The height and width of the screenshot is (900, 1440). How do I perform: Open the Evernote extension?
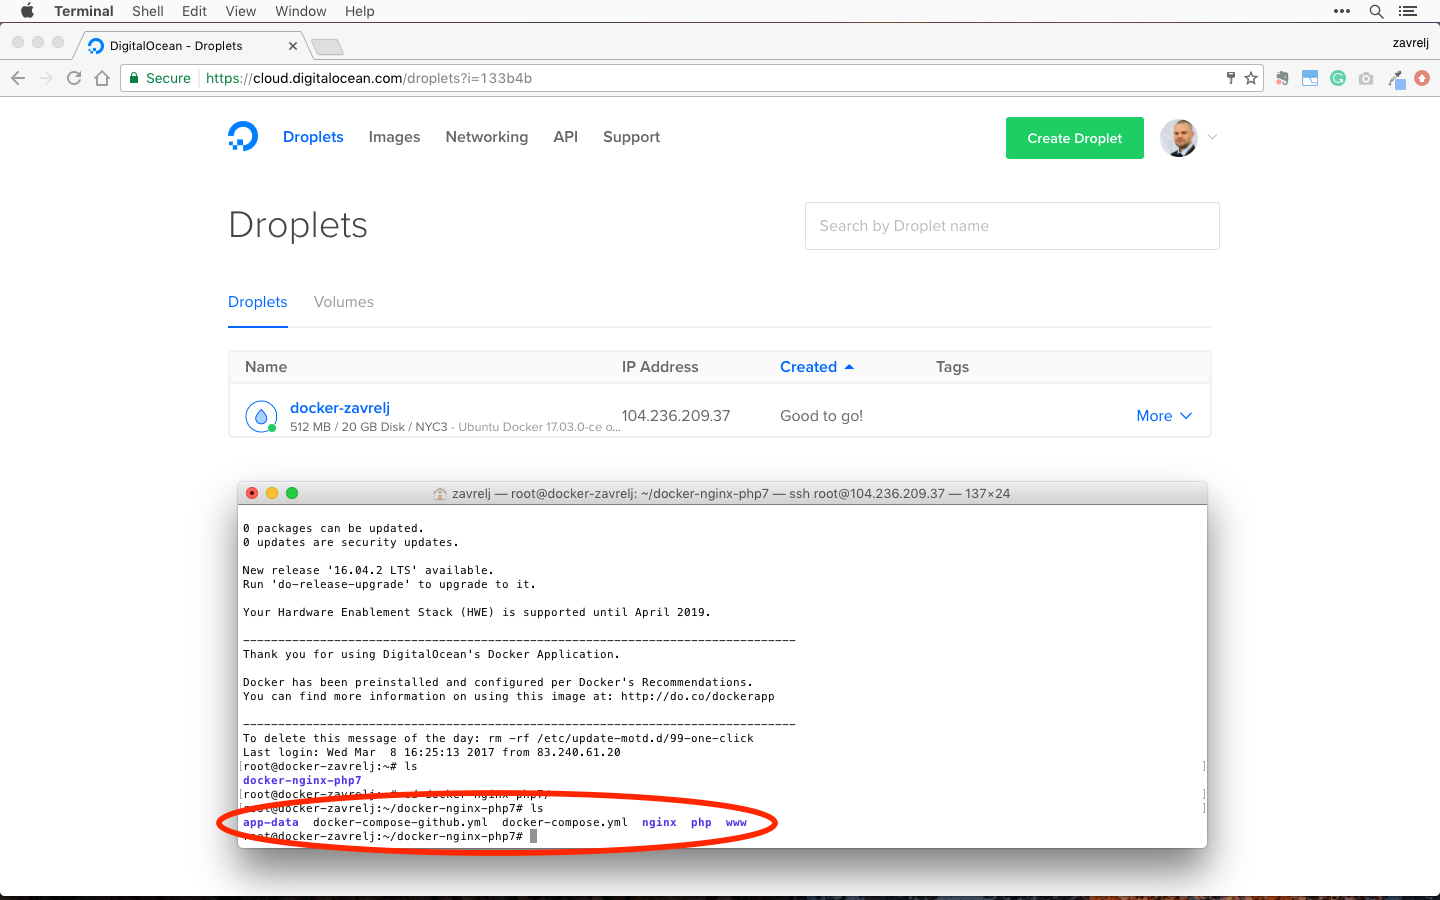click(1282, 78)
